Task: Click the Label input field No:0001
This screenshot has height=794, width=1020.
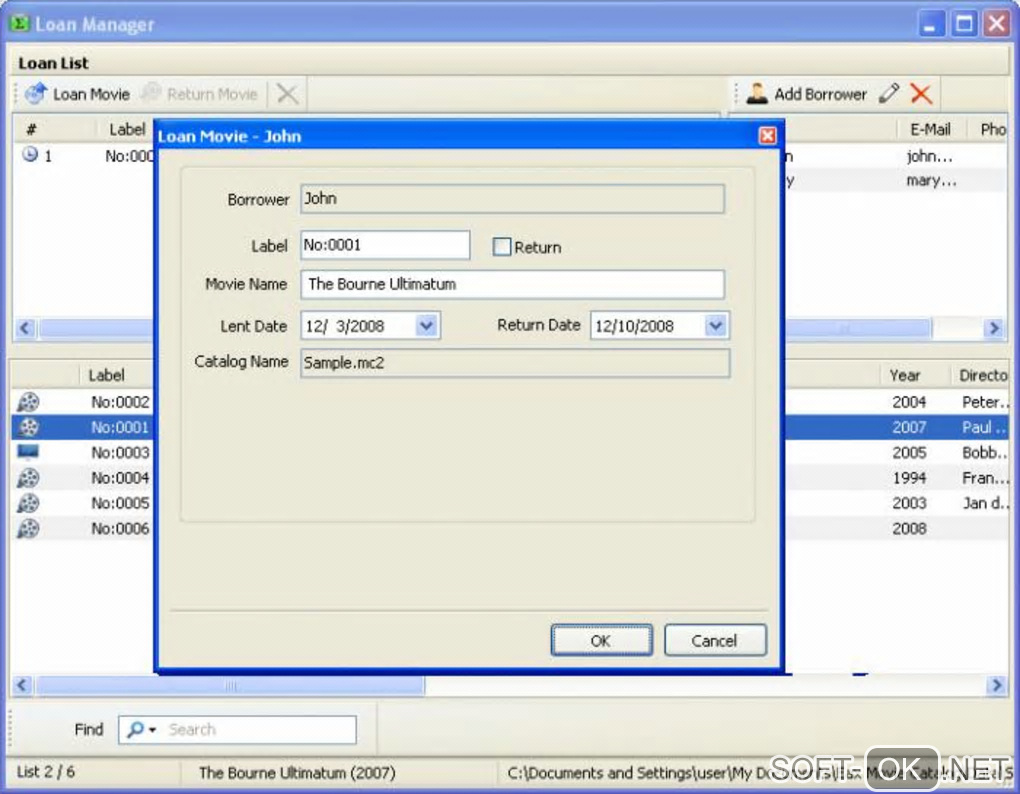Action: [385, 245]
